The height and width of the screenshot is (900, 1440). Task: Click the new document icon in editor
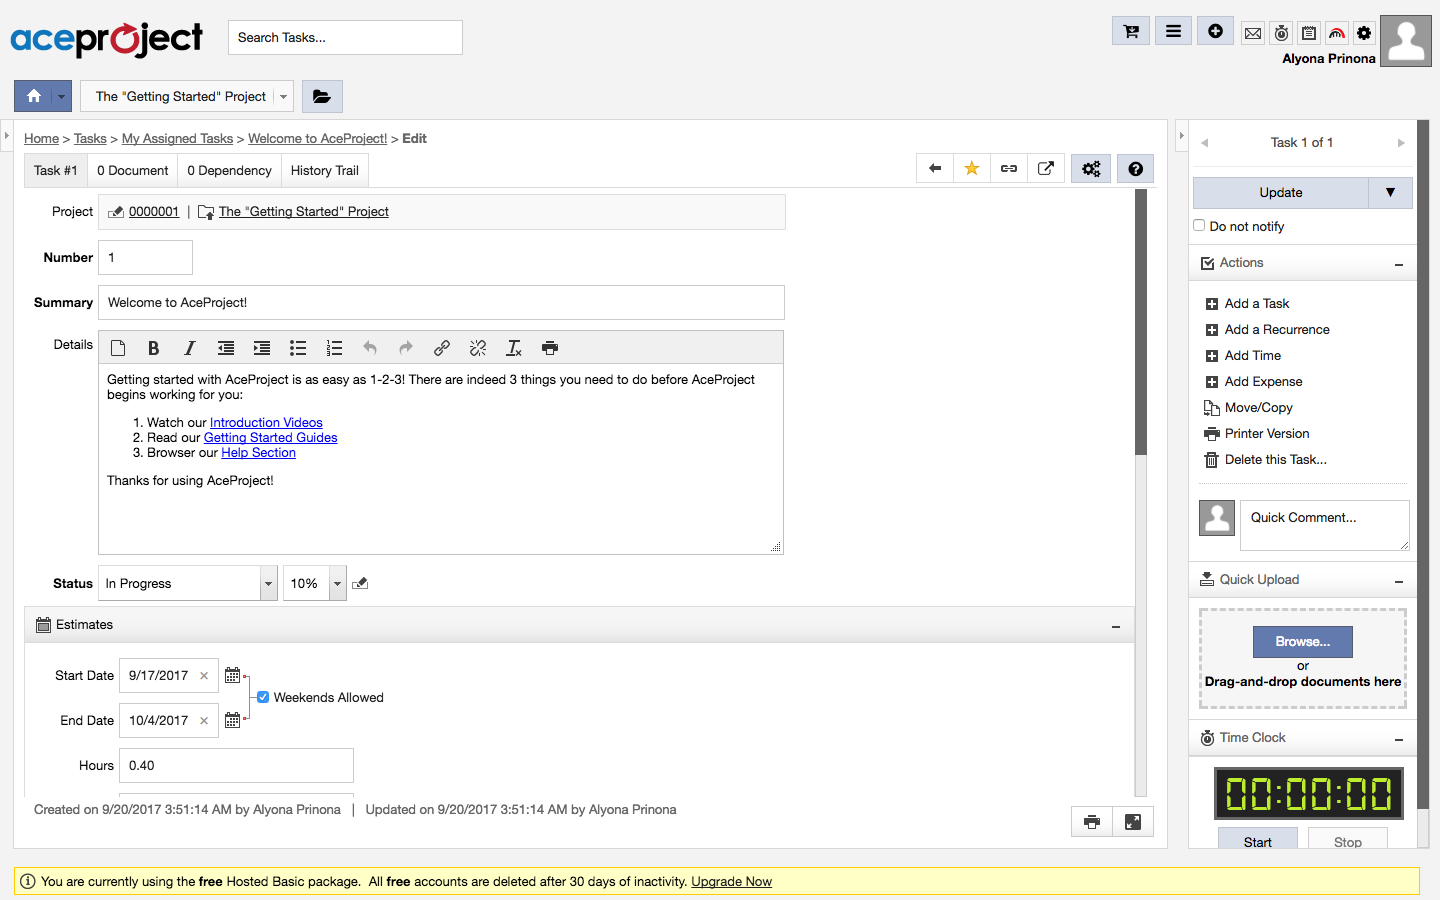118,348
